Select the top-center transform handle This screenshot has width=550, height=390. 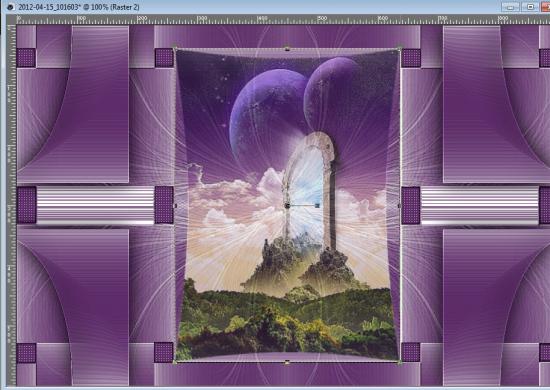[287, 48]
